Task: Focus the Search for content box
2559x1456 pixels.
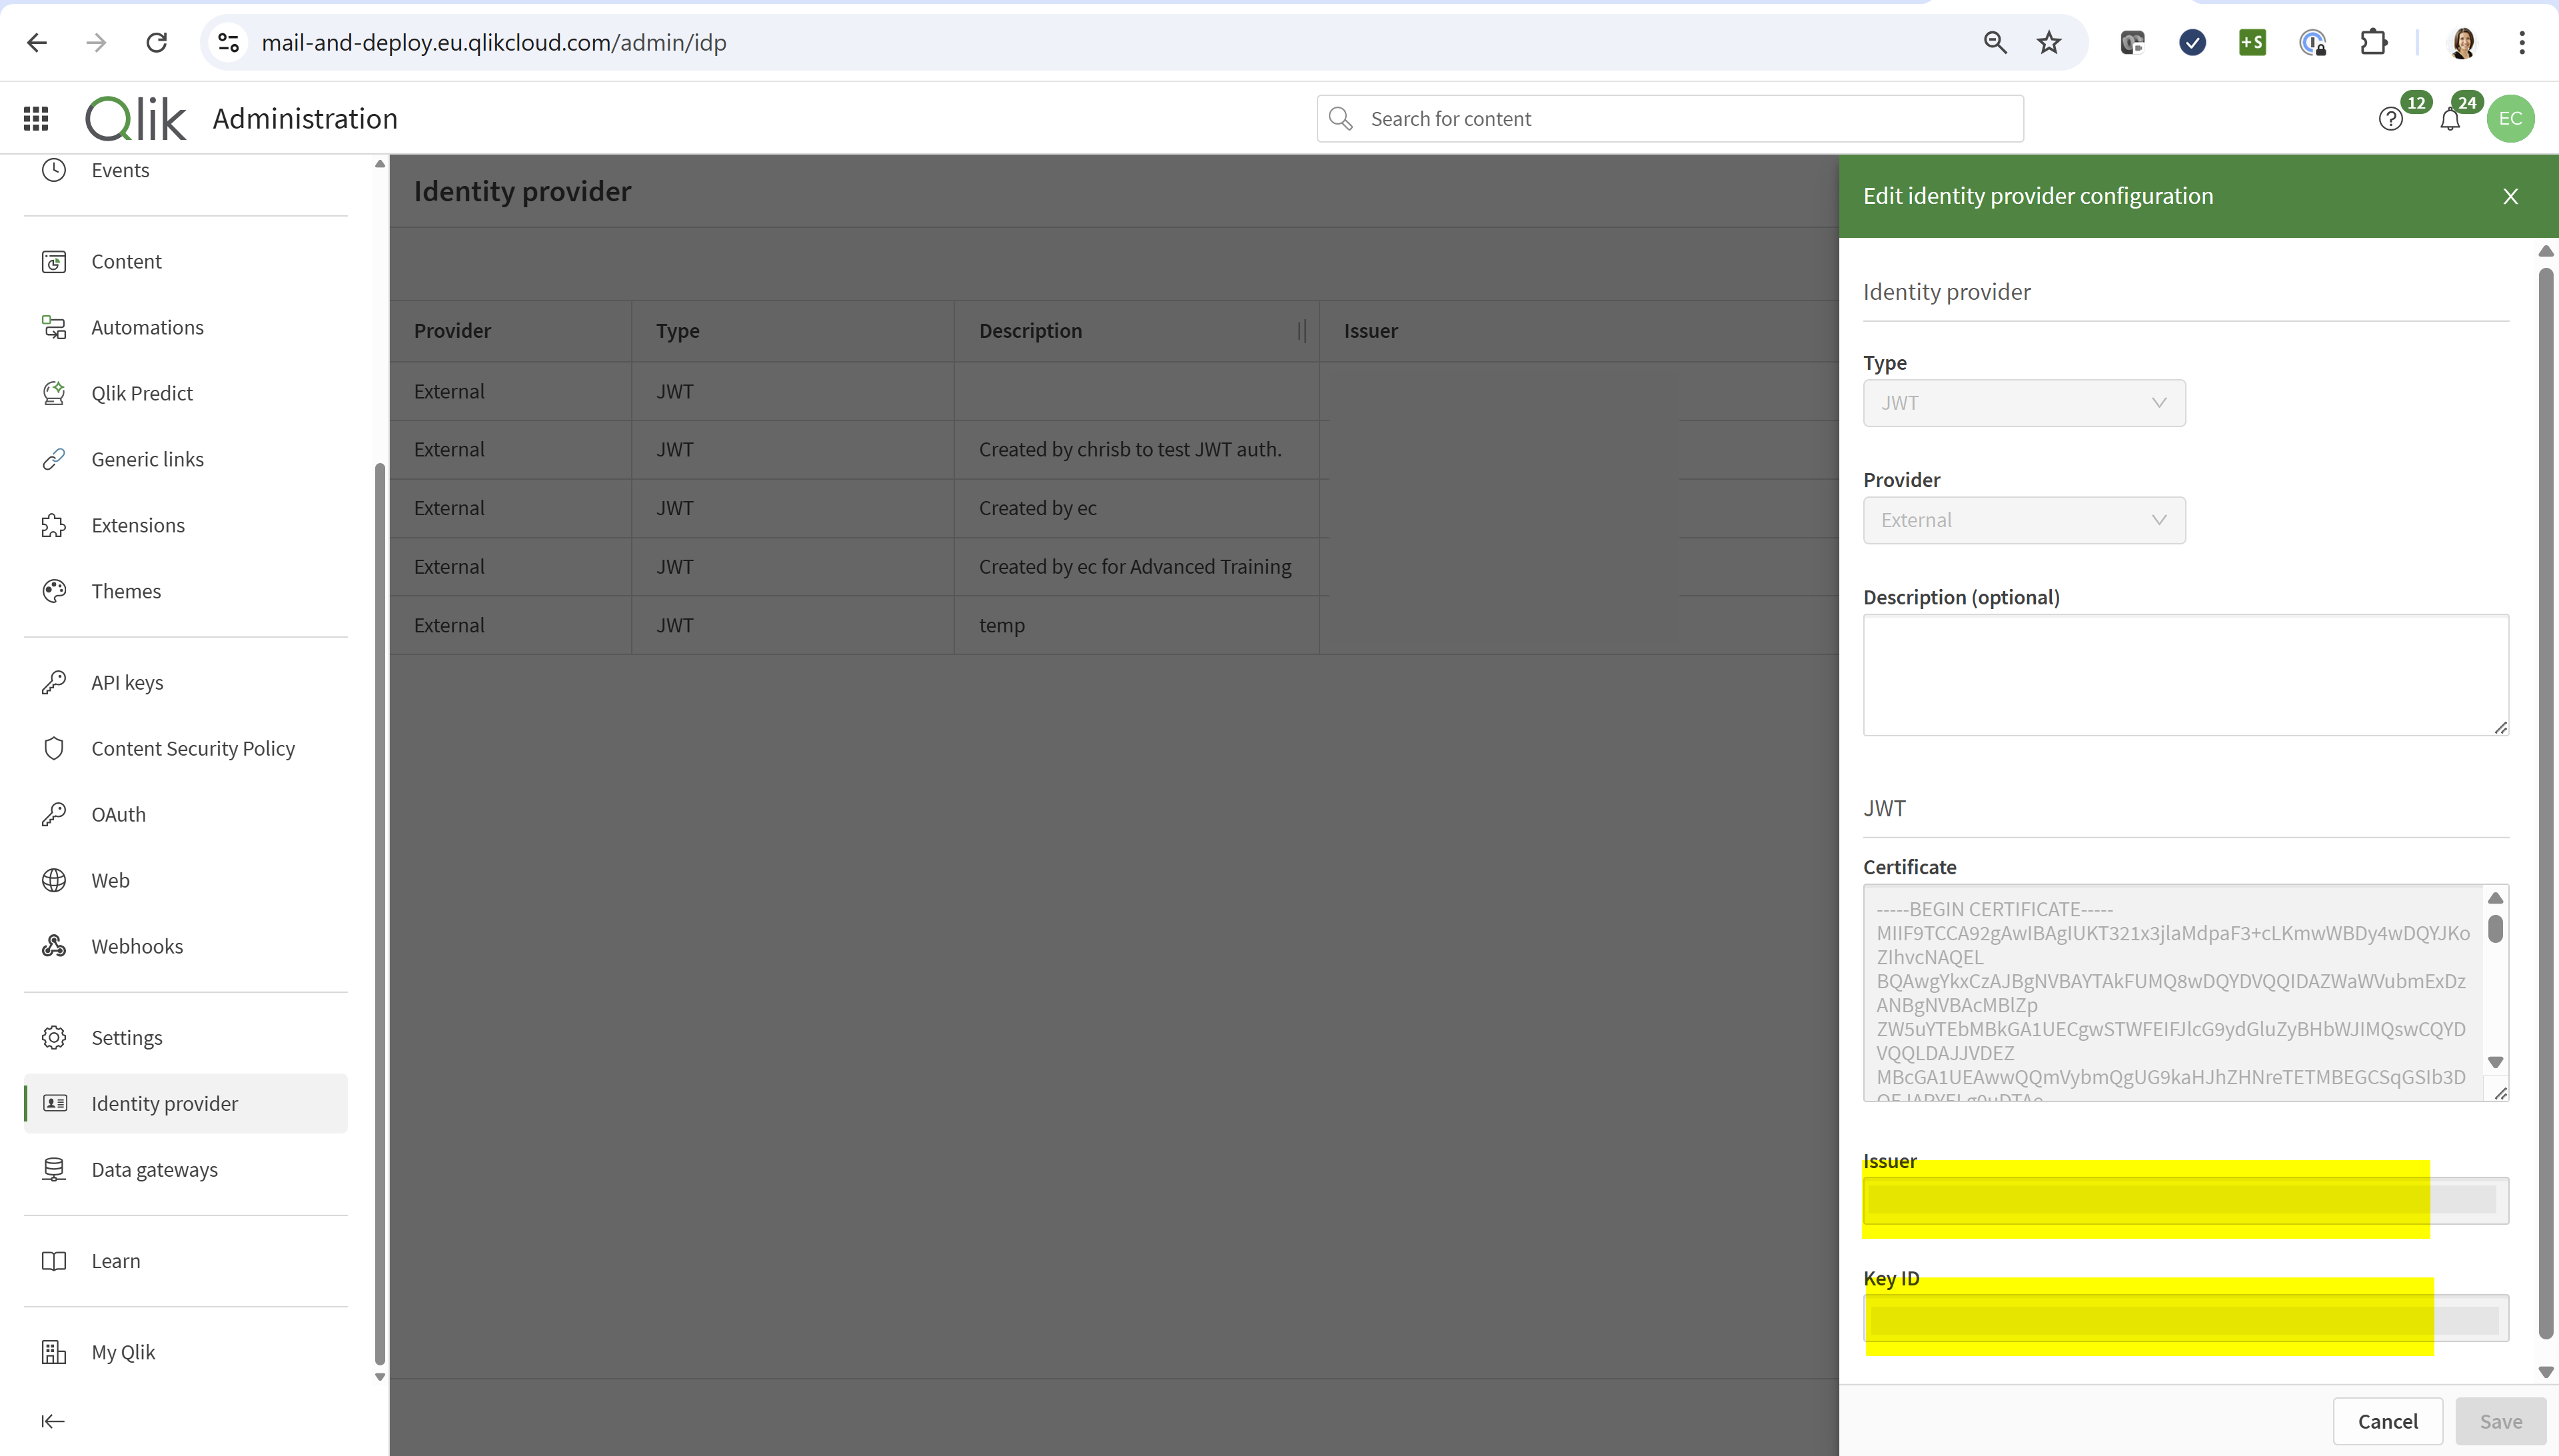Action: 1670,119
